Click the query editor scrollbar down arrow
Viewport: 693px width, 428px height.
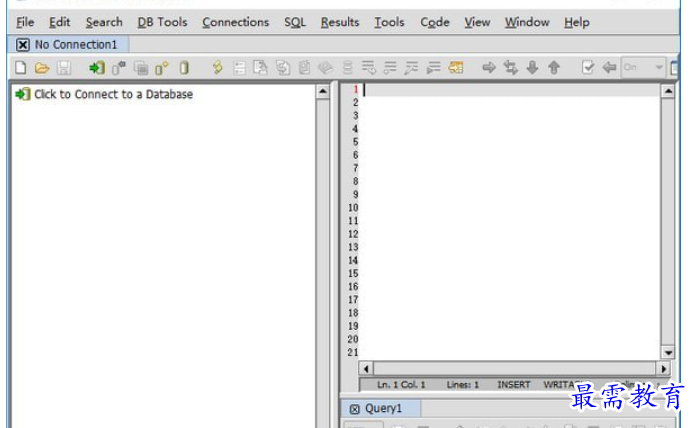point(668,352)
